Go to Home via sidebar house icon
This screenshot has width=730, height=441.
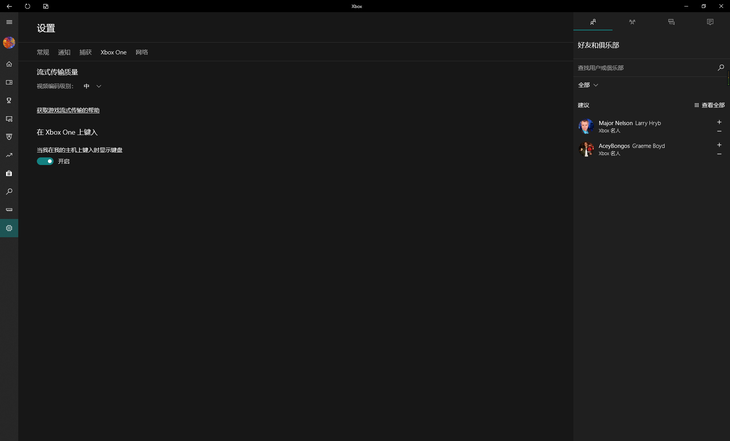9,64
